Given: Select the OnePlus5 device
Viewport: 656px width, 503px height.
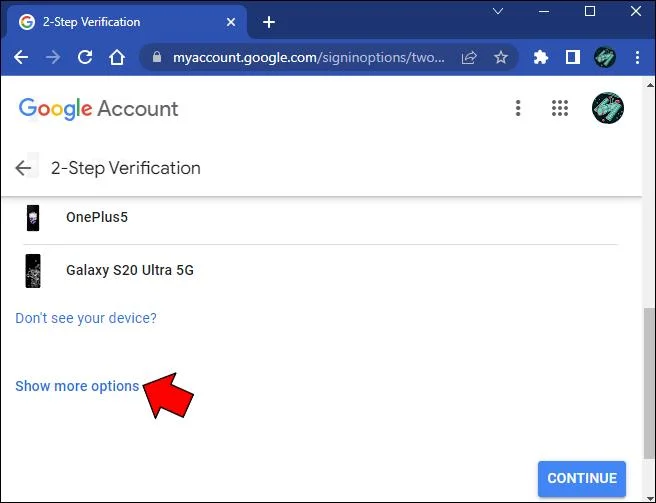Looking at the screenshot, I should [320, 218].
